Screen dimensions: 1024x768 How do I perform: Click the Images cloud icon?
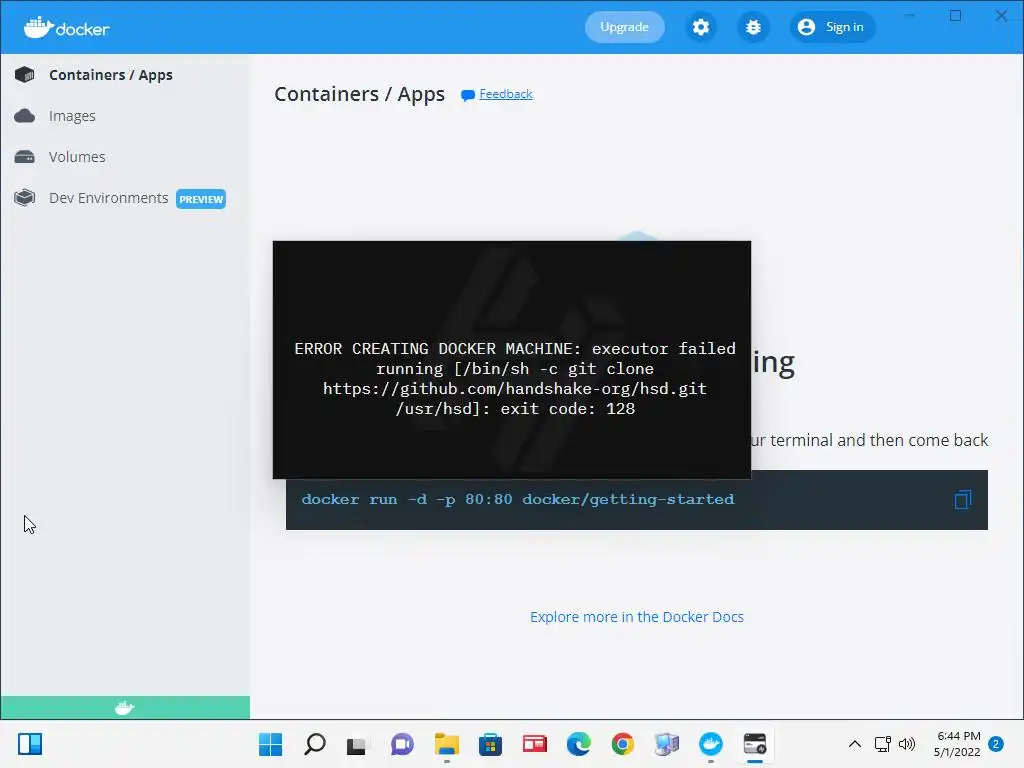[25, 116]
